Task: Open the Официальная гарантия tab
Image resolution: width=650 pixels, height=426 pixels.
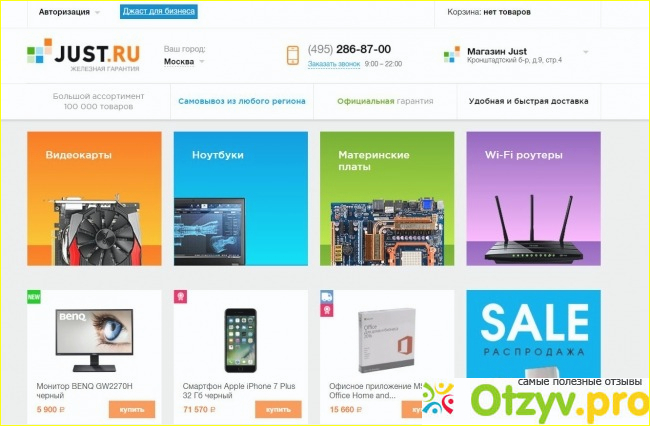Action: pos(385,101)
